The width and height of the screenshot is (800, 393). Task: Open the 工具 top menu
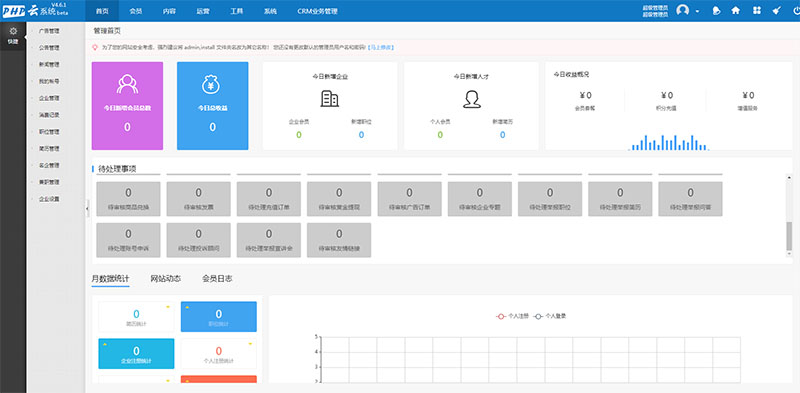coord(237,11)
